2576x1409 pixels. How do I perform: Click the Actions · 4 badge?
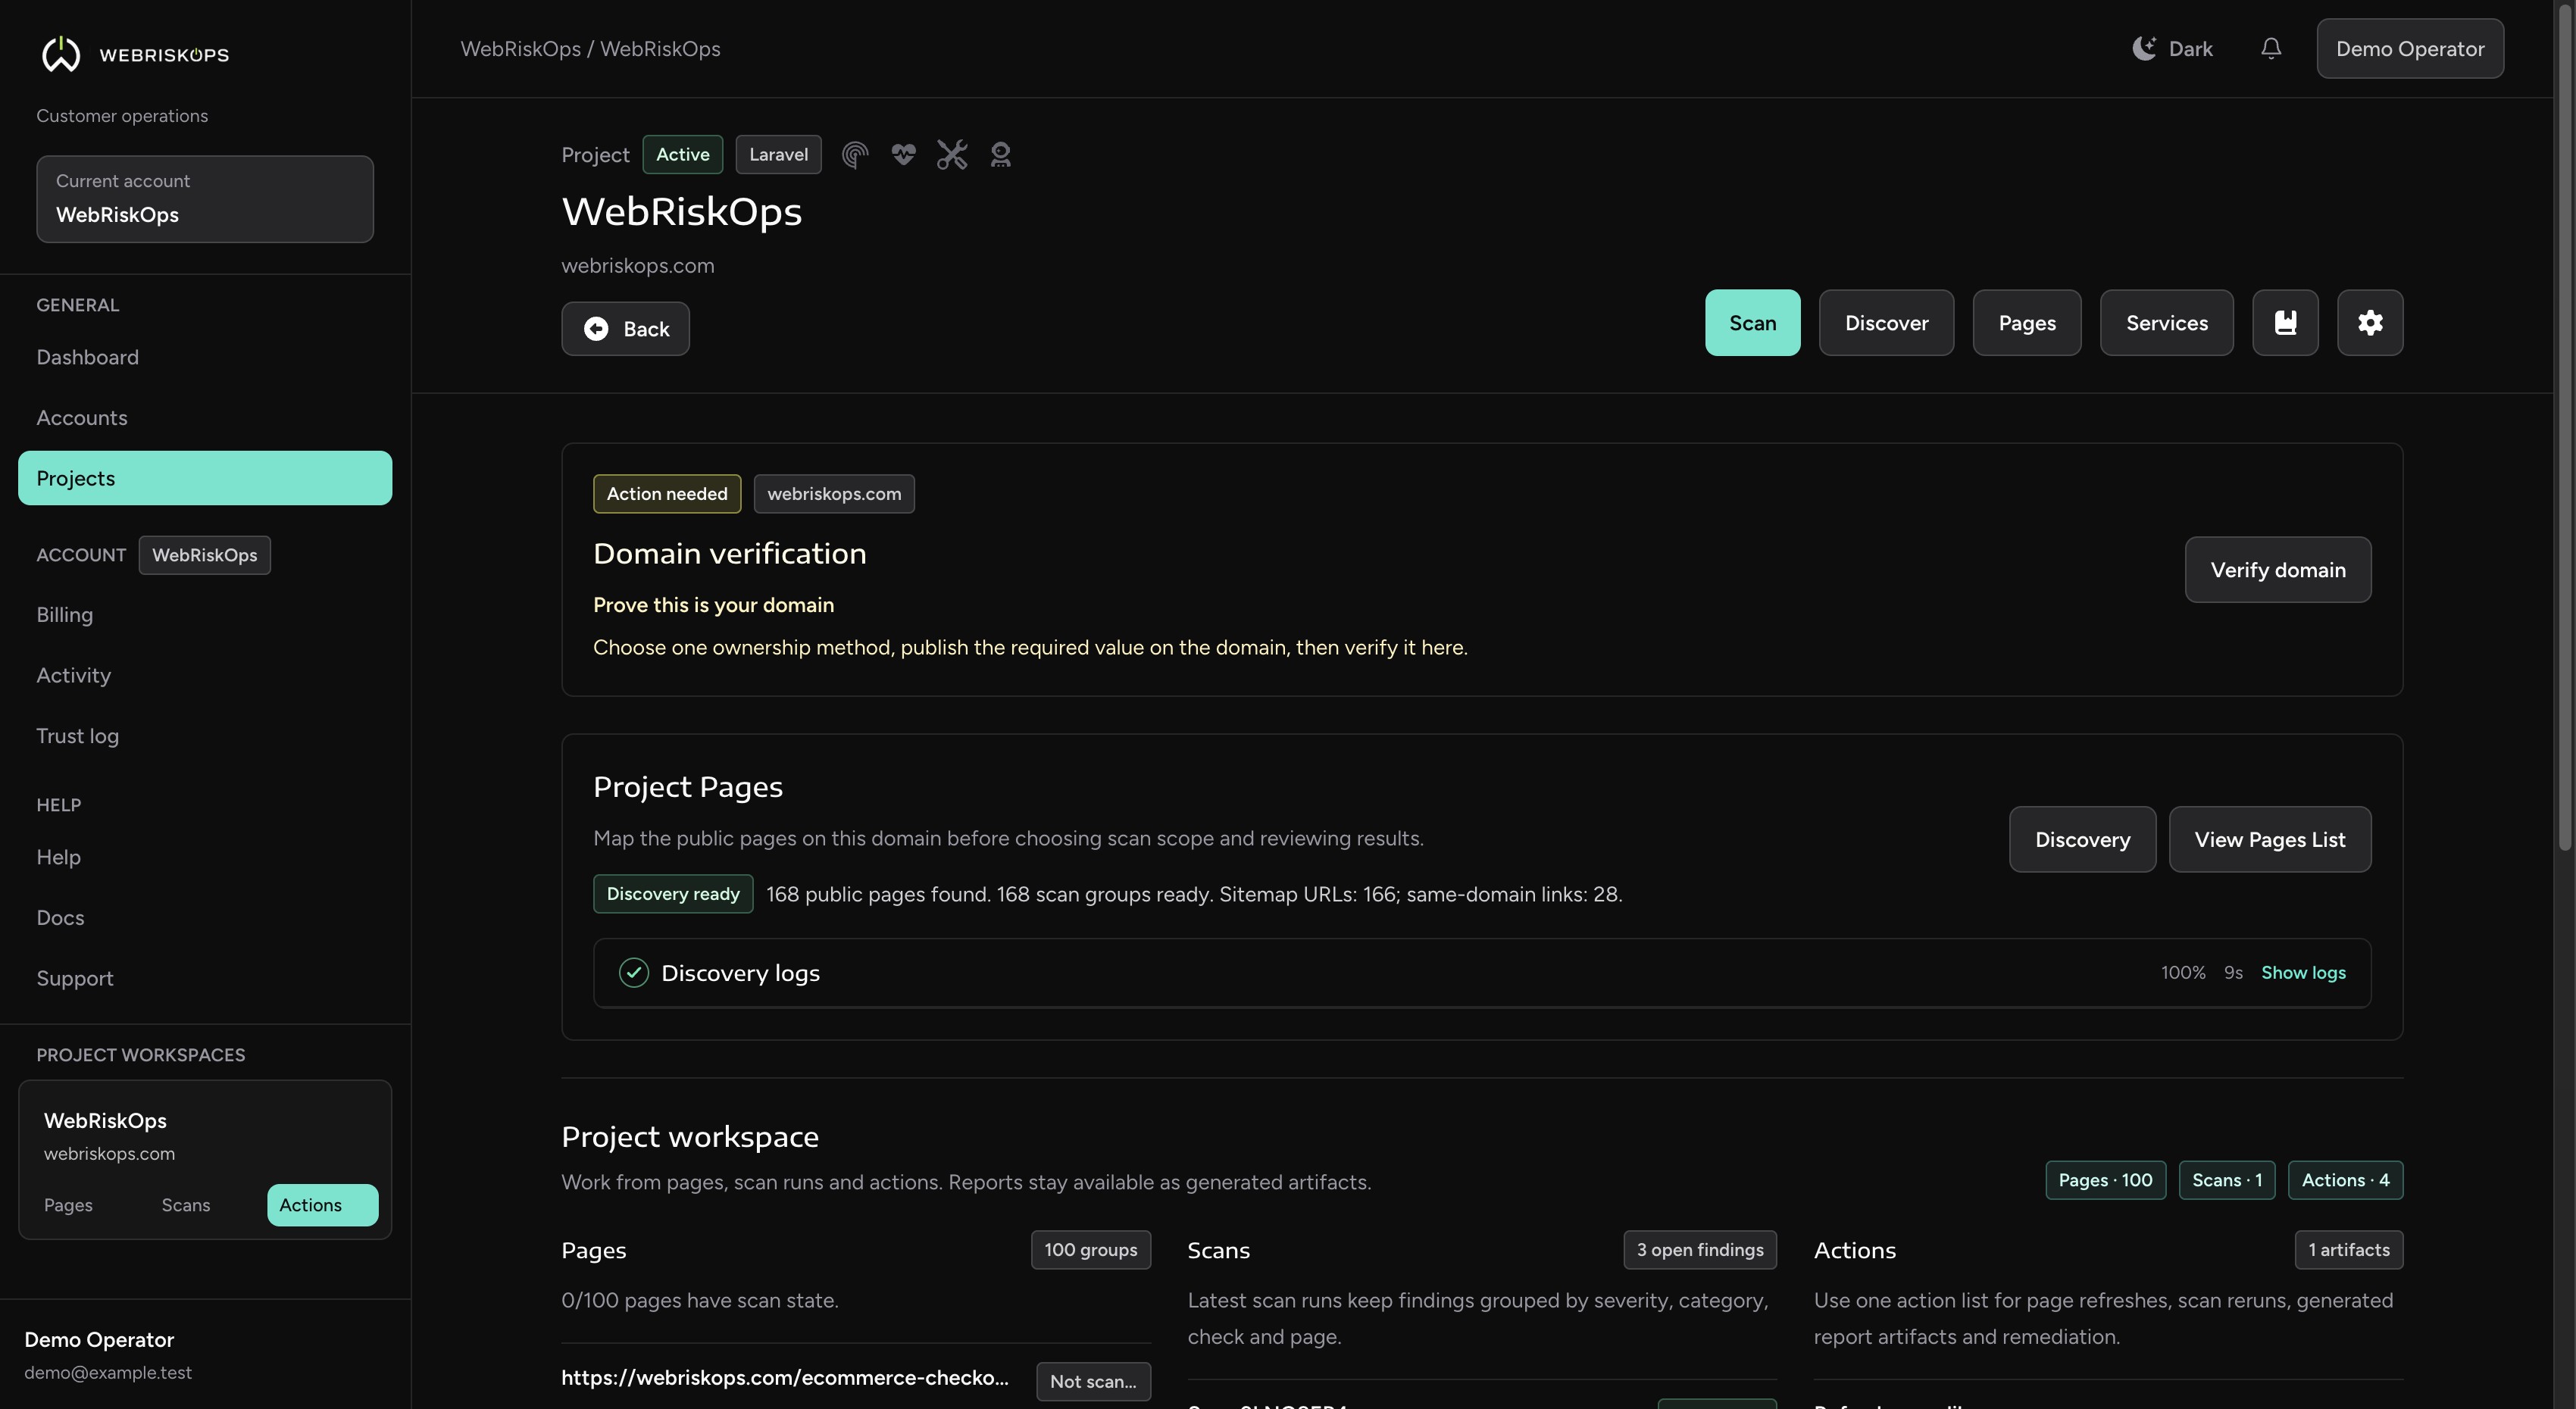[2345, 1180]
